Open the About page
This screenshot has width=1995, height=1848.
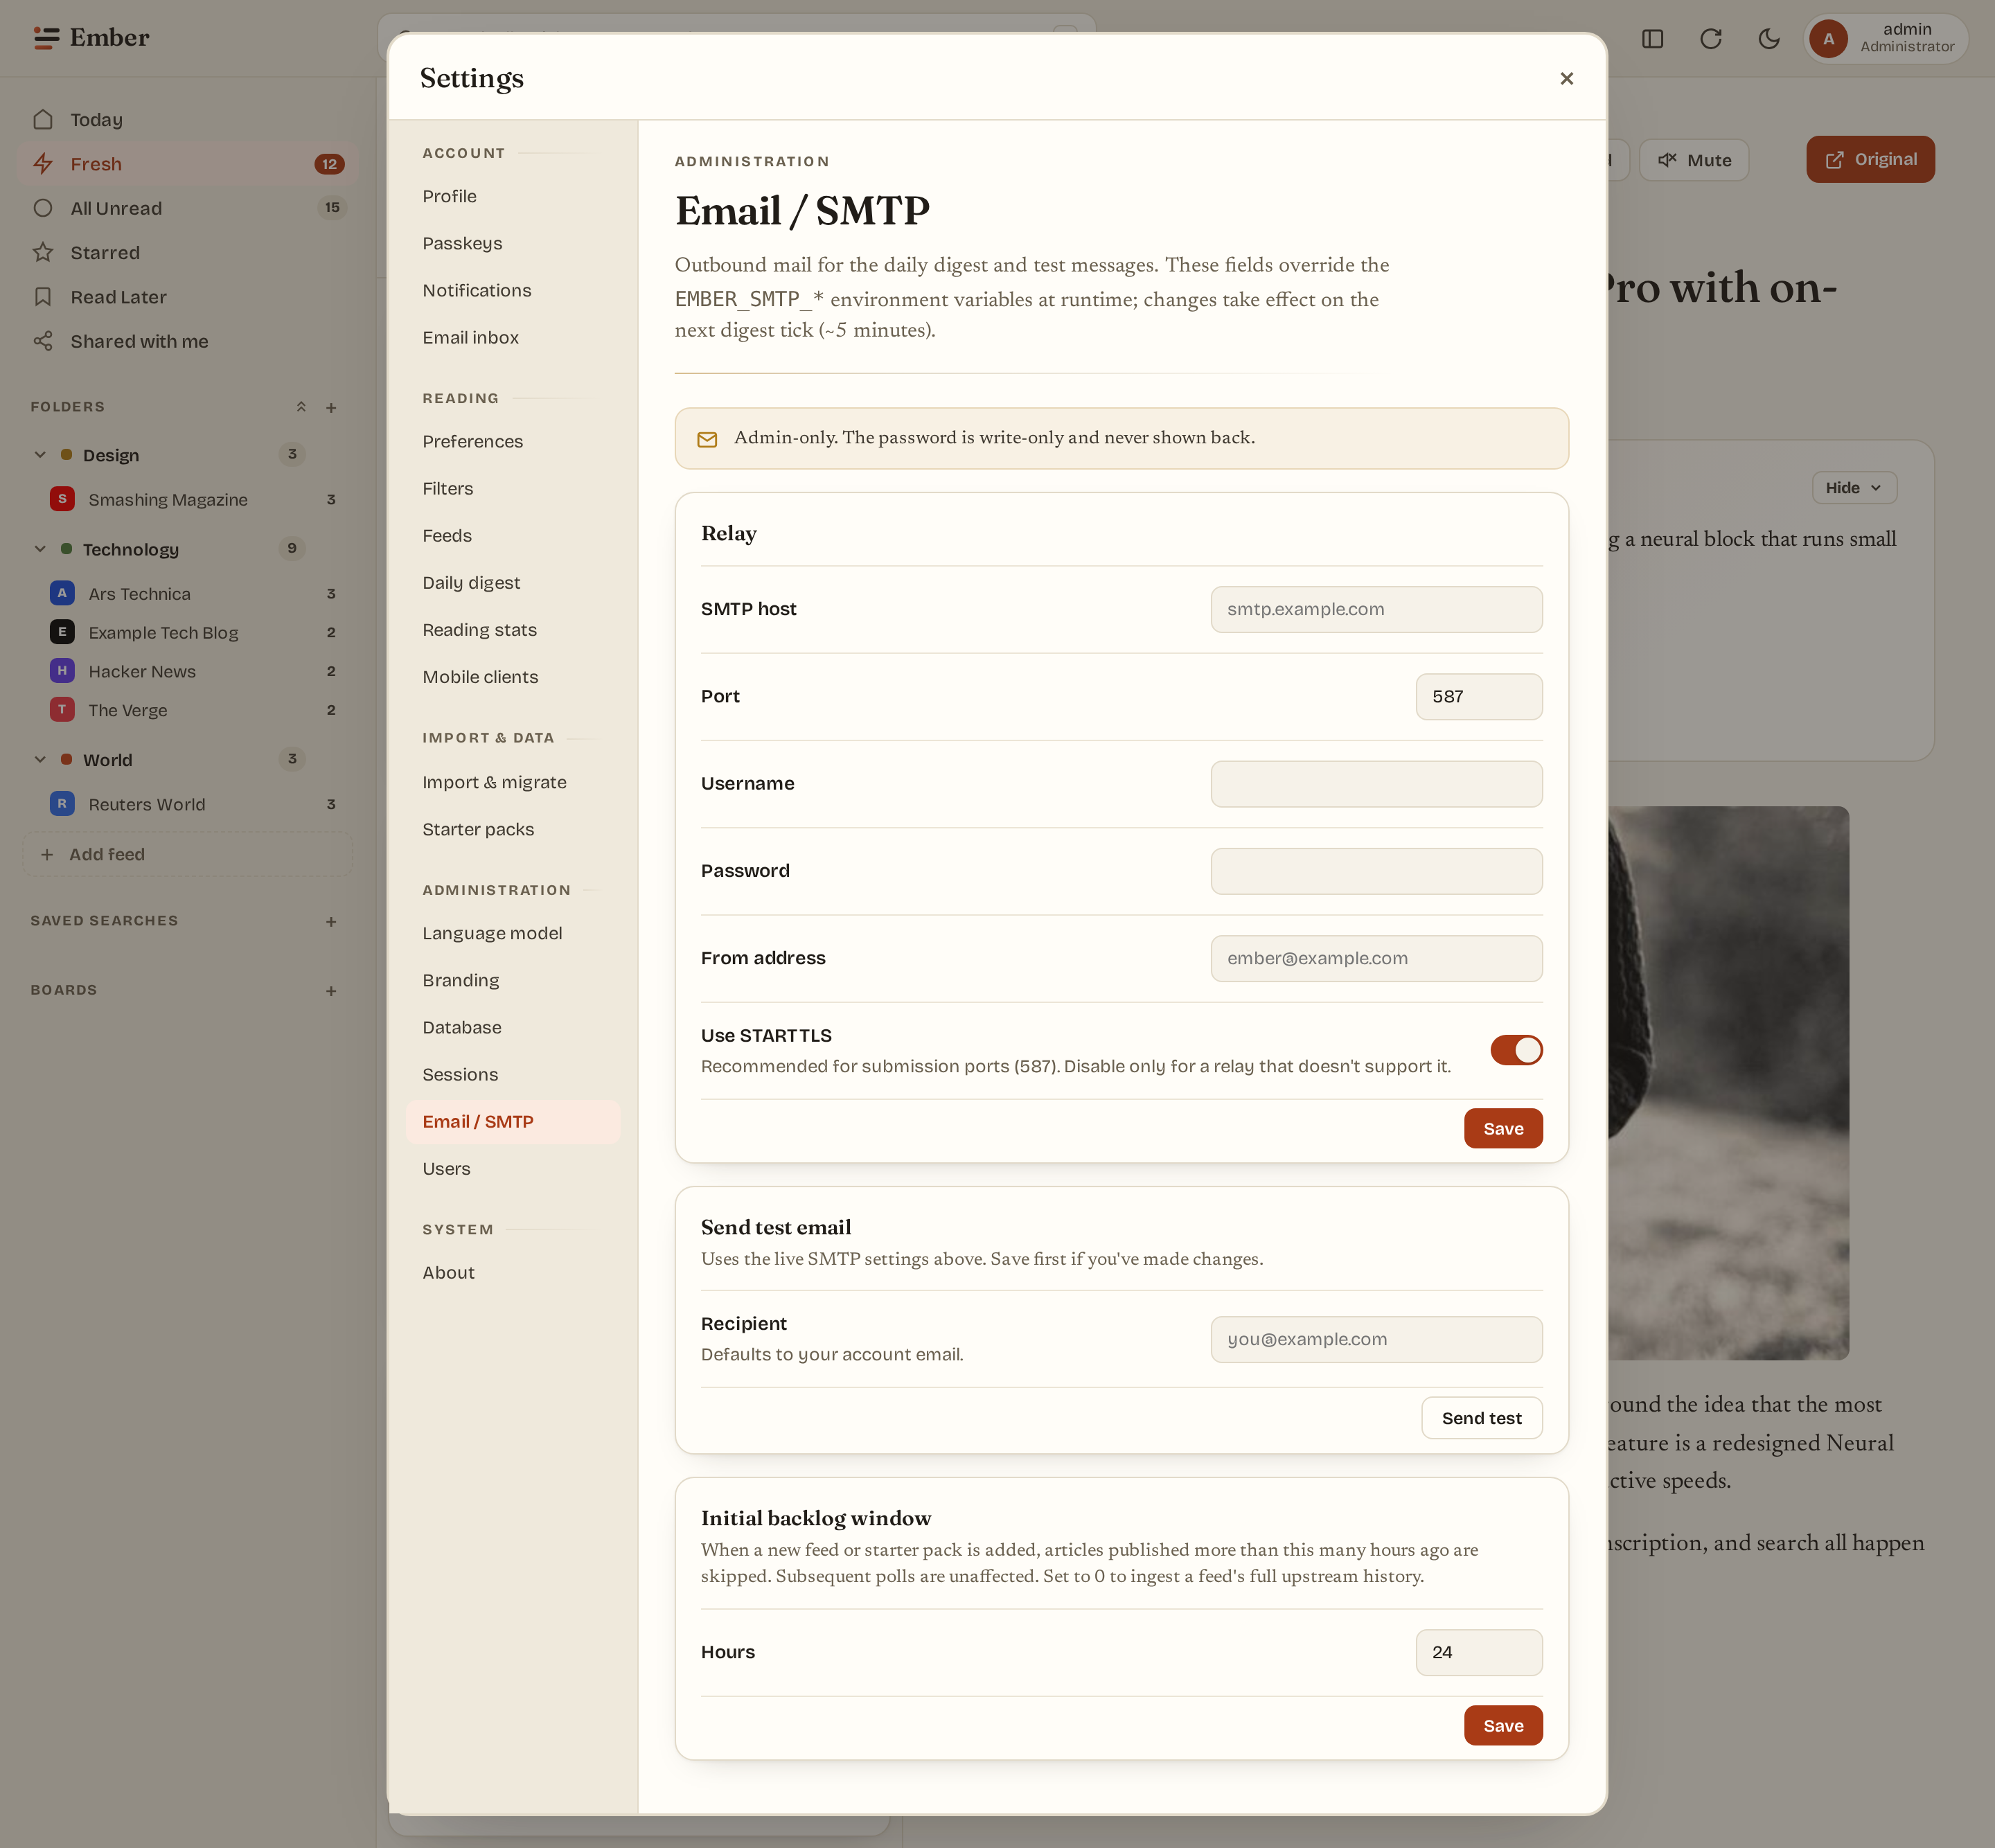tap(512, 1273)
